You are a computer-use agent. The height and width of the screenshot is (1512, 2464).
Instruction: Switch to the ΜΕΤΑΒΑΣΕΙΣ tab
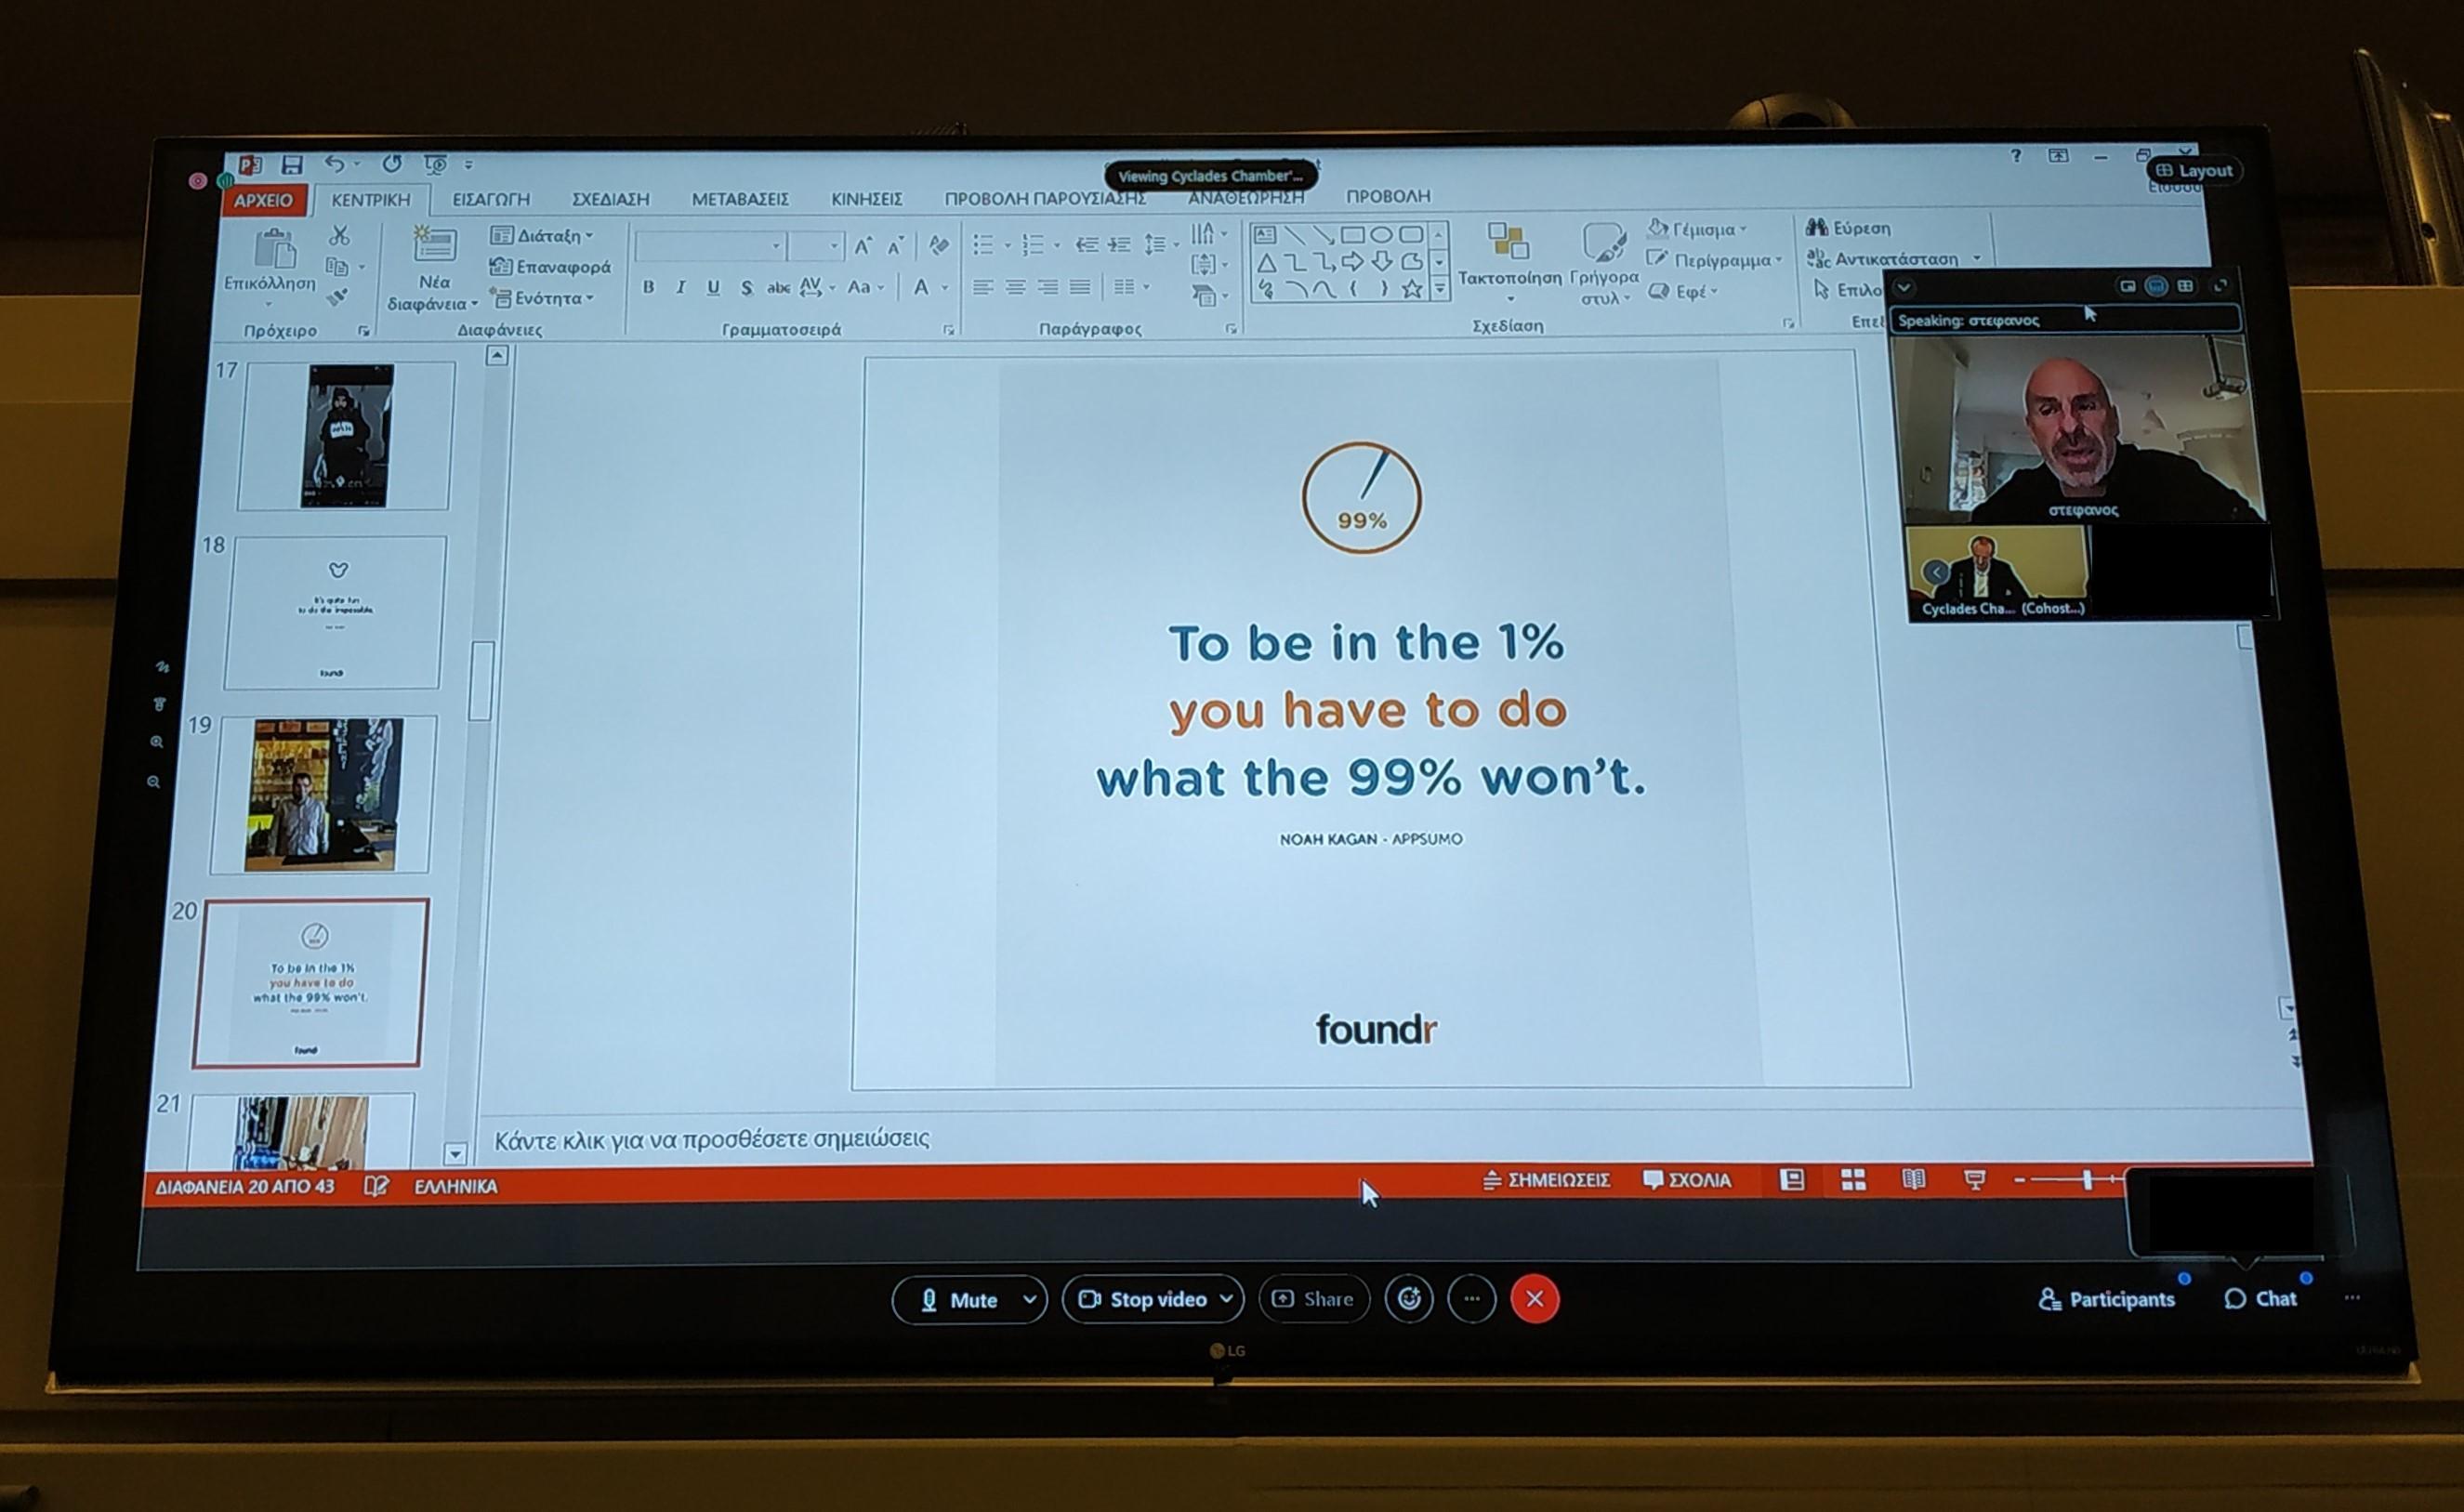[x=740, y=199]
